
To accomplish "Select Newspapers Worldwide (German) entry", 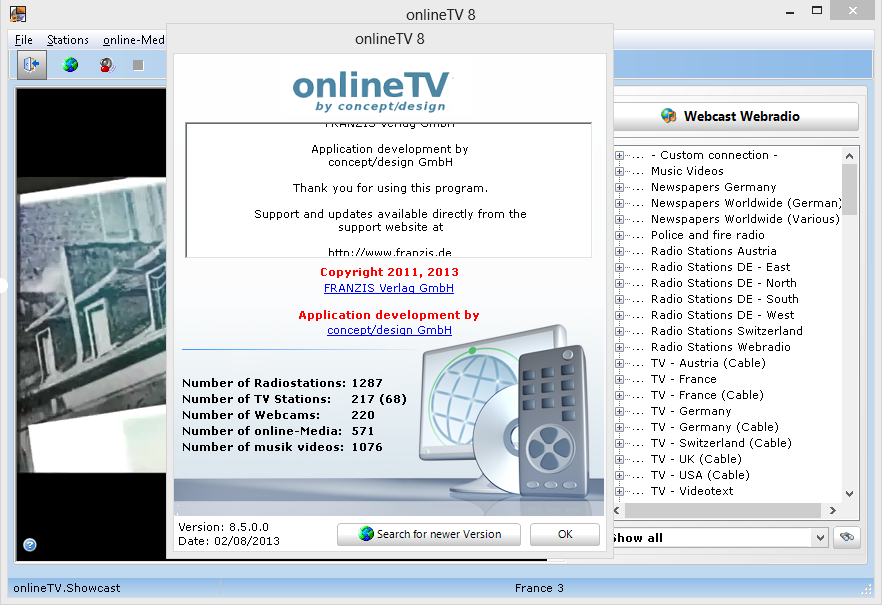I will coord(746,203).
